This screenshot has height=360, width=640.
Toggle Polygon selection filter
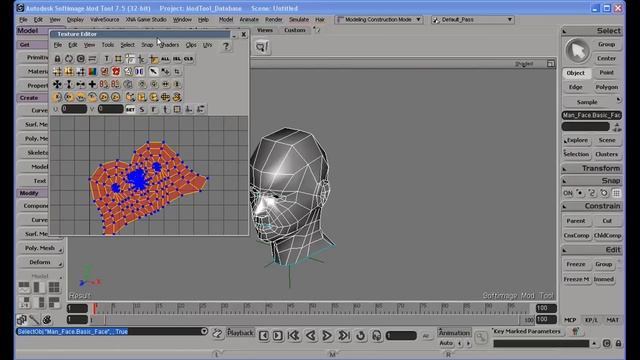tap(607, 87)
